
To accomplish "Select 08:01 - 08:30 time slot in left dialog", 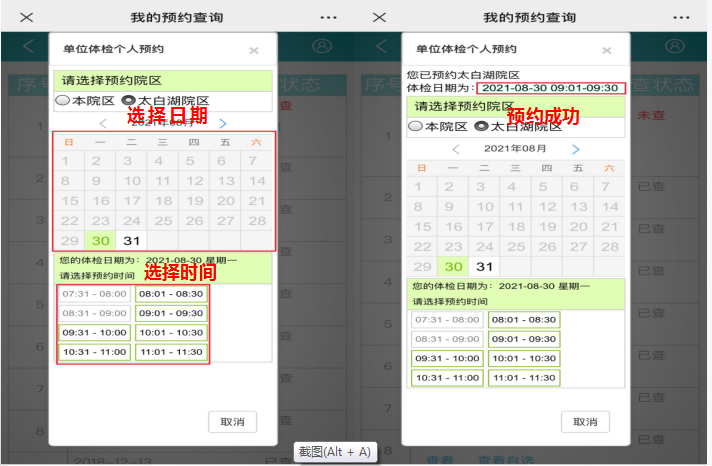I will [171, 294].
